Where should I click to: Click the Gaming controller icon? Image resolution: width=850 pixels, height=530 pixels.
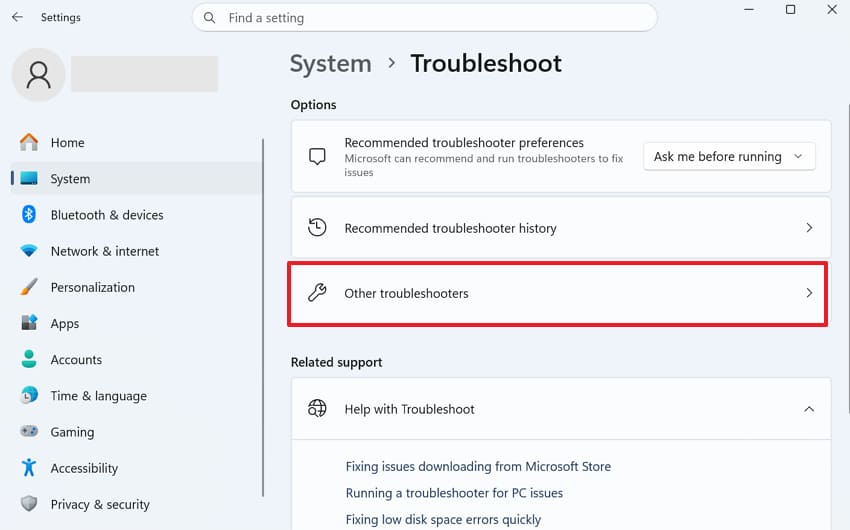(x=29, y=431)
